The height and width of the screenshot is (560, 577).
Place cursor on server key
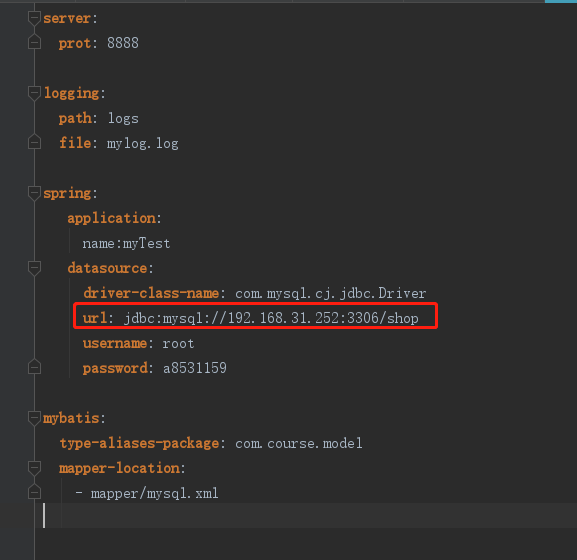[x=67, y=18]
